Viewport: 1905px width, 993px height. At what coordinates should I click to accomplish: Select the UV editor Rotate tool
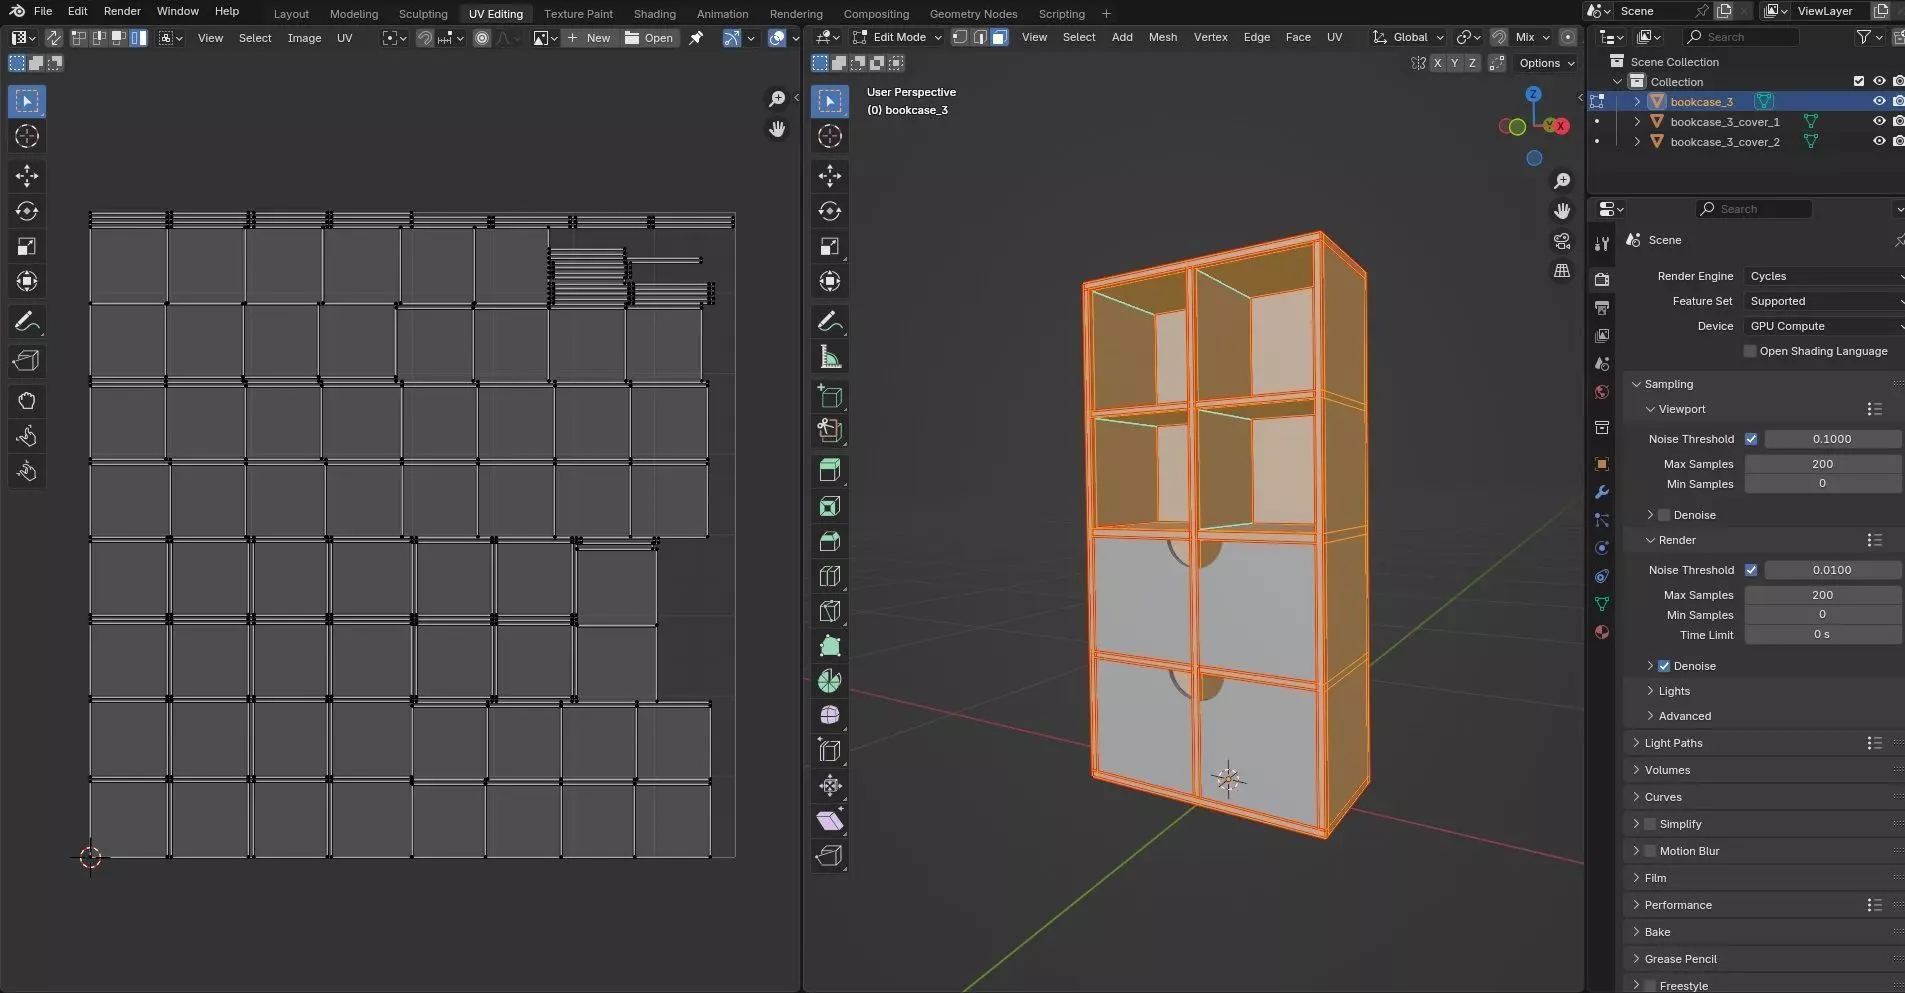pos(27,211)
